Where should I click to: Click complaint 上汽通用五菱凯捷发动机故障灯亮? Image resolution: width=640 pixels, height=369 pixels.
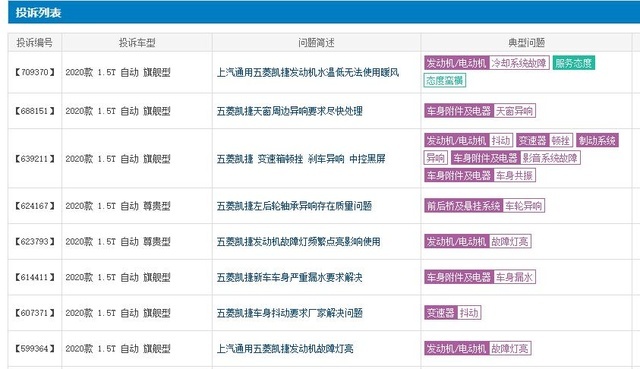tap(285, 349)
